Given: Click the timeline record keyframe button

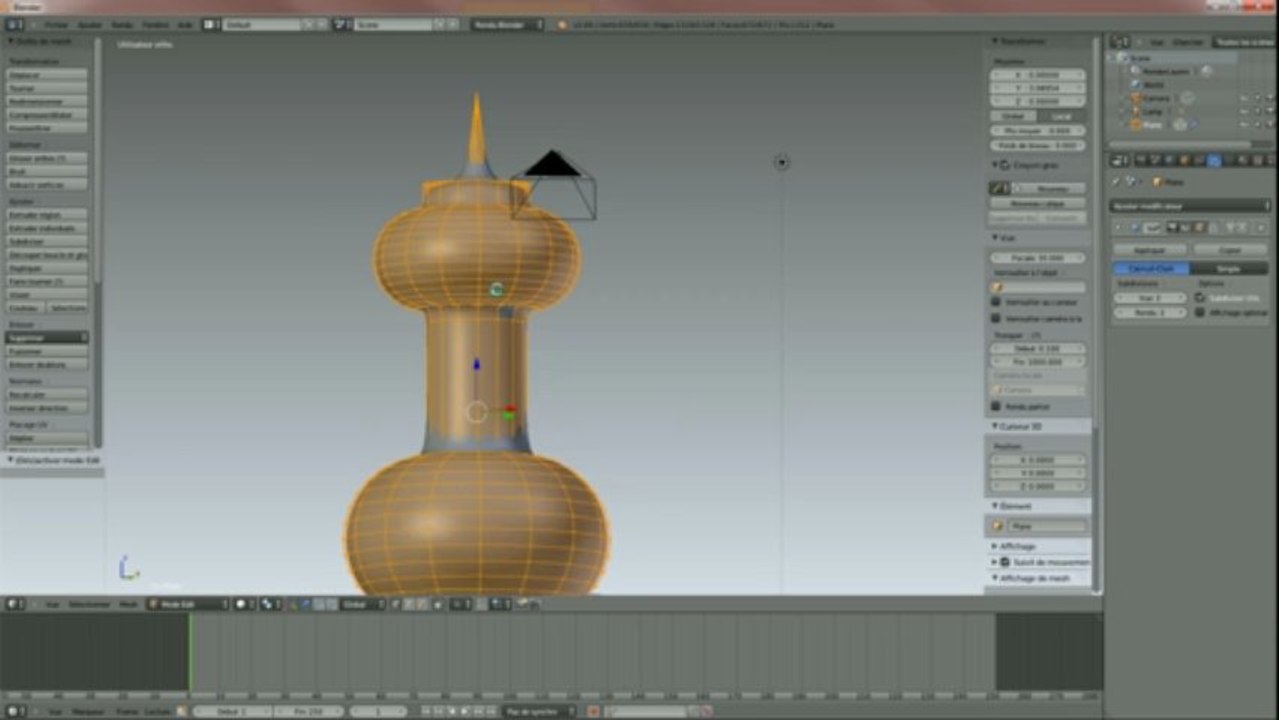Looking at the screenshot, I should (593, 711).
